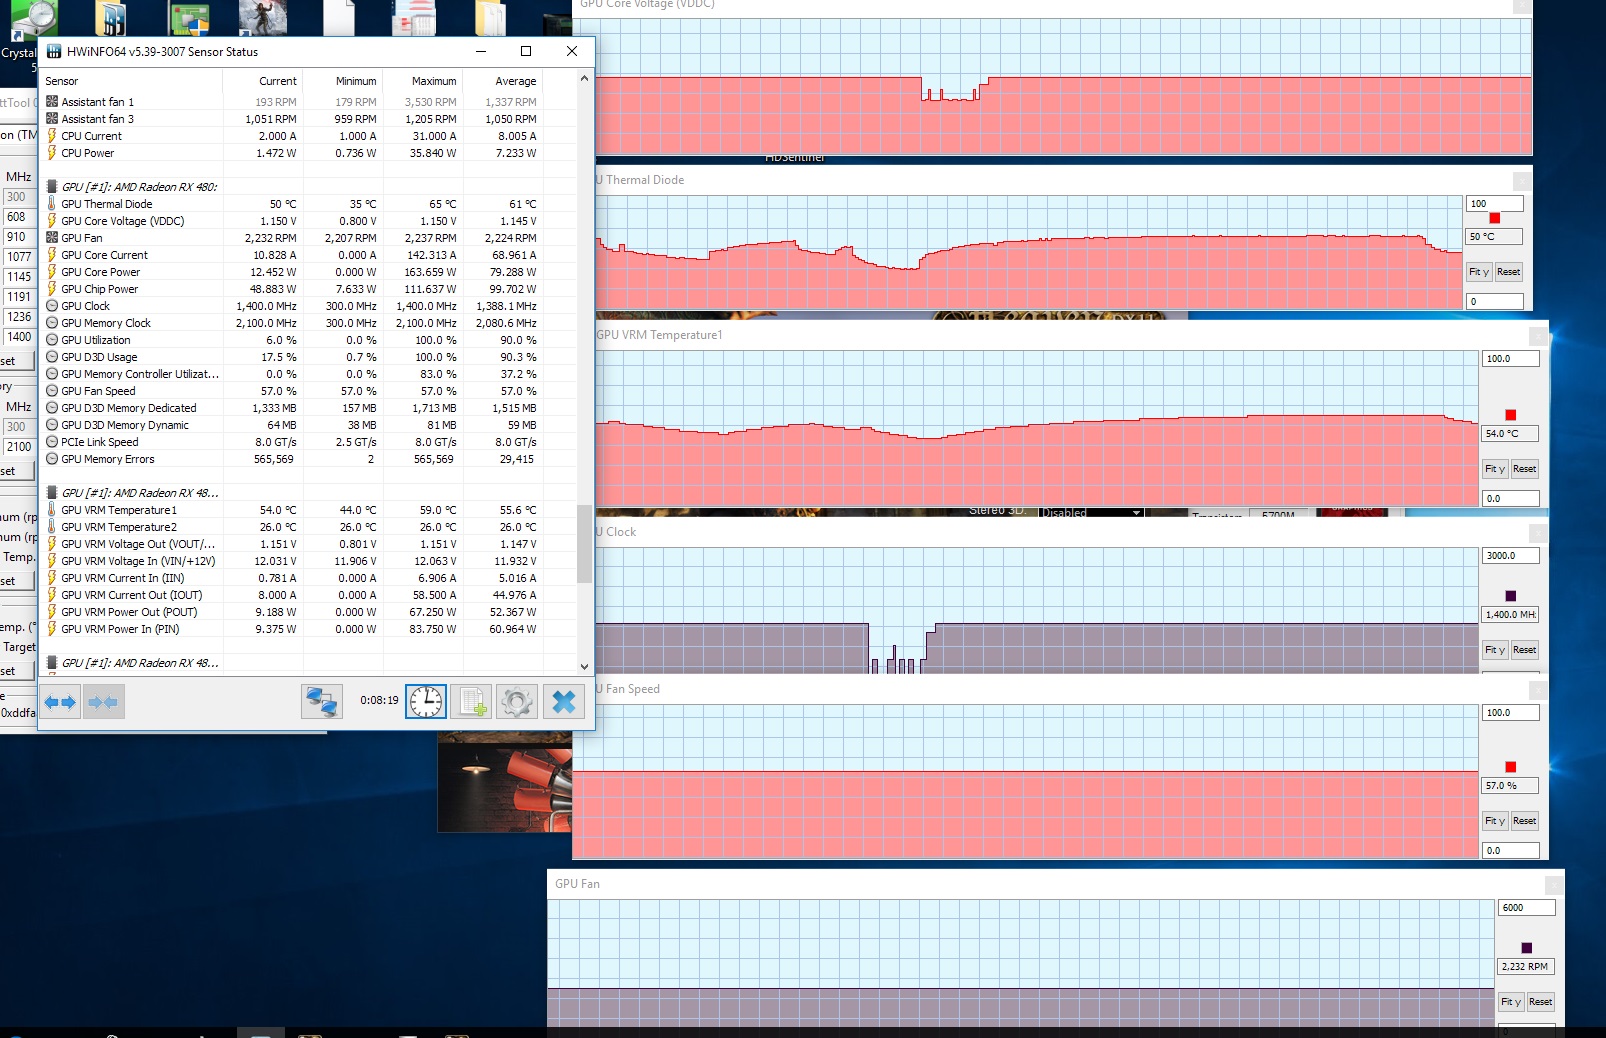Click the GPU Utilization gauge icon

[52, 340]
